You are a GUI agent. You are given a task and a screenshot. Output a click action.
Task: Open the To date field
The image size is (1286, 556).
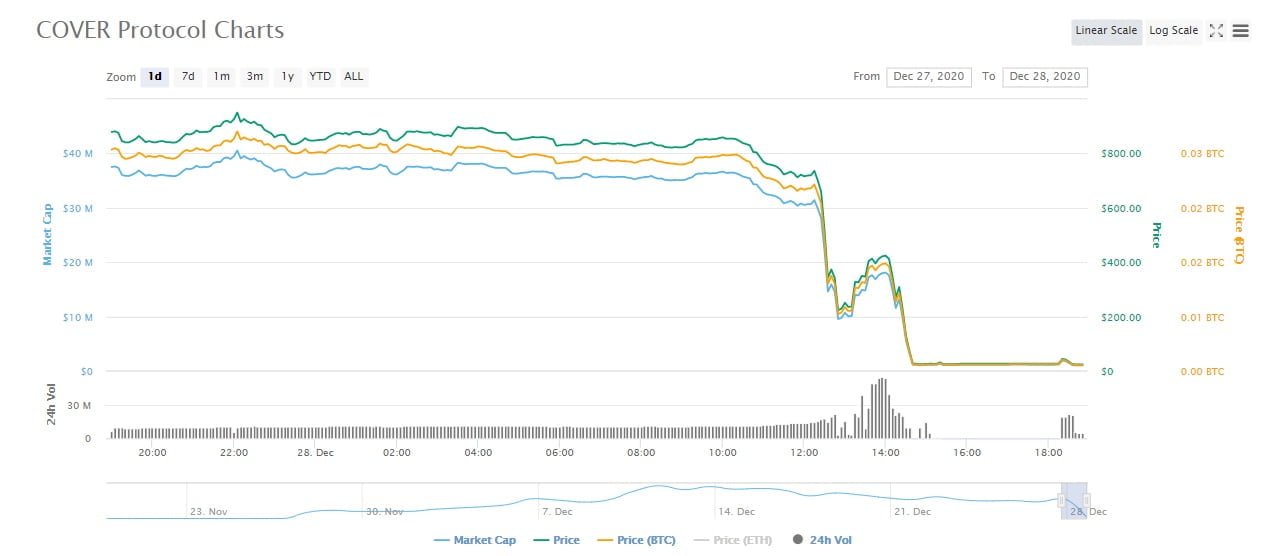coord(1045,77)
